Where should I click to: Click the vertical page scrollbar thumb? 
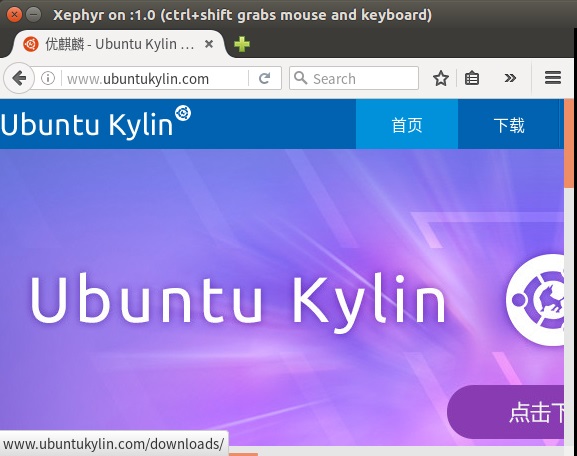tap(570, 144)
